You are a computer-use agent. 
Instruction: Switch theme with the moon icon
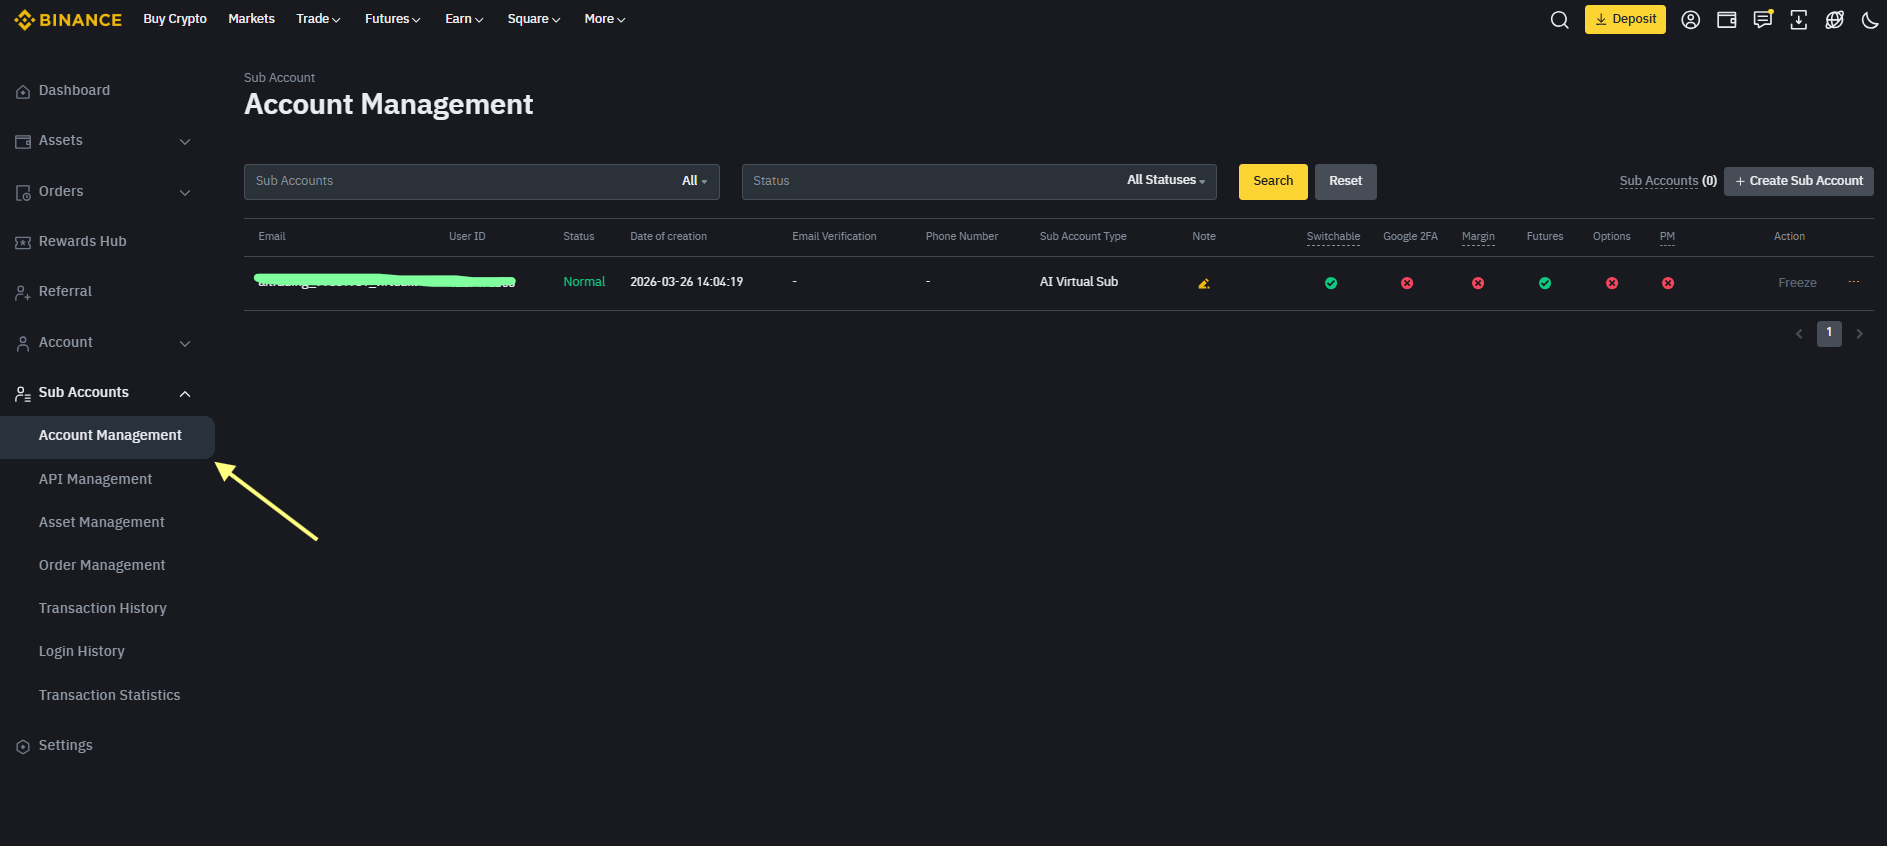click(x=1869, y=20)
